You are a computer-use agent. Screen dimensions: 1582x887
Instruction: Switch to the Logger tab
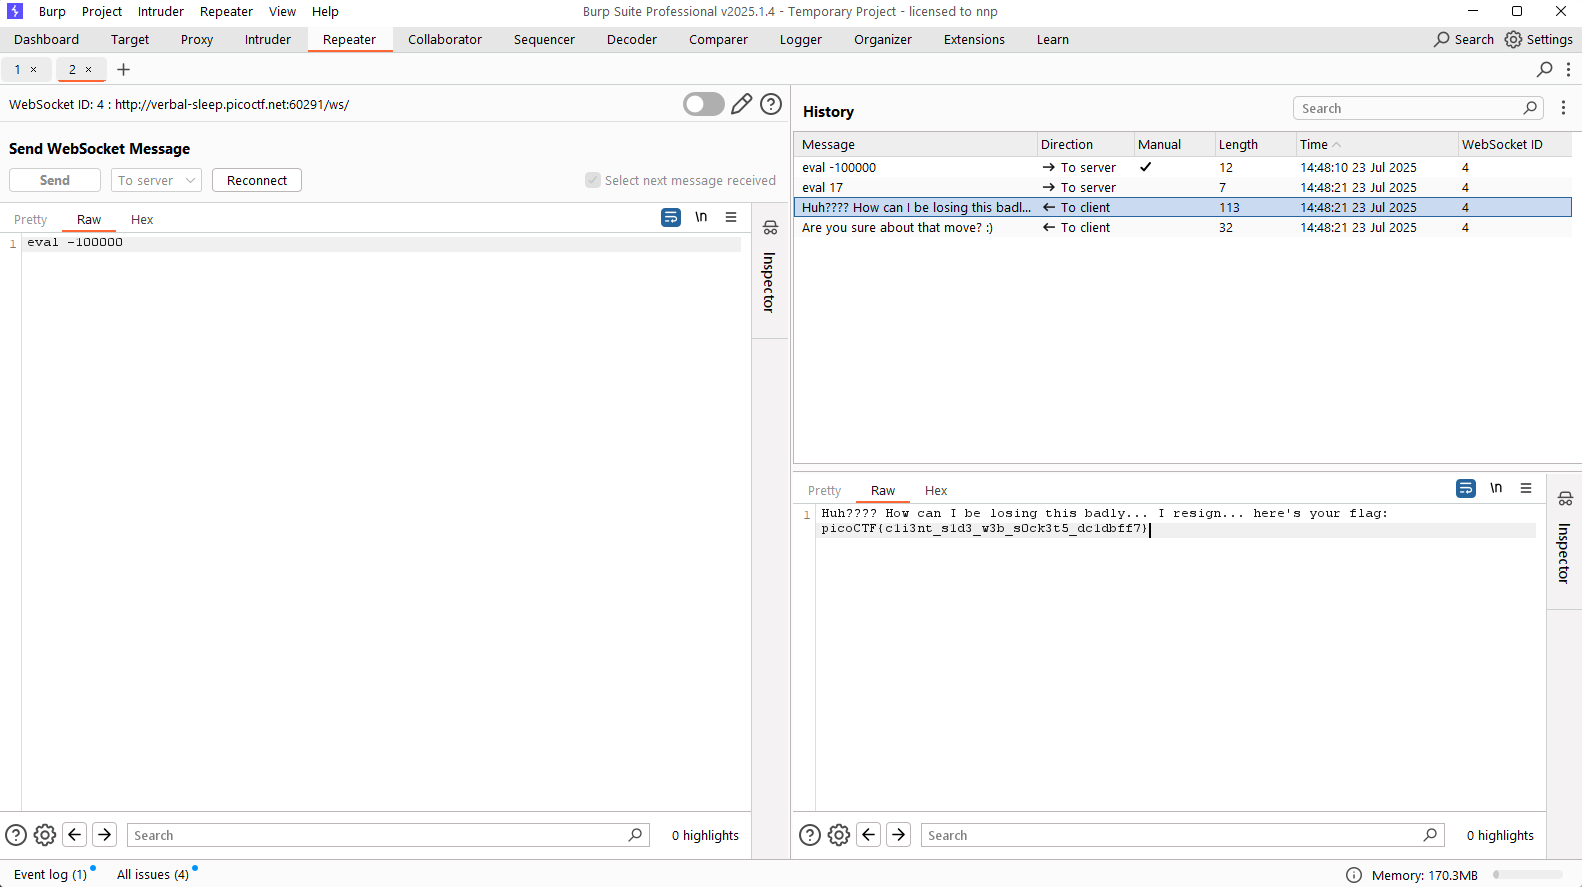tap(801, 39)
